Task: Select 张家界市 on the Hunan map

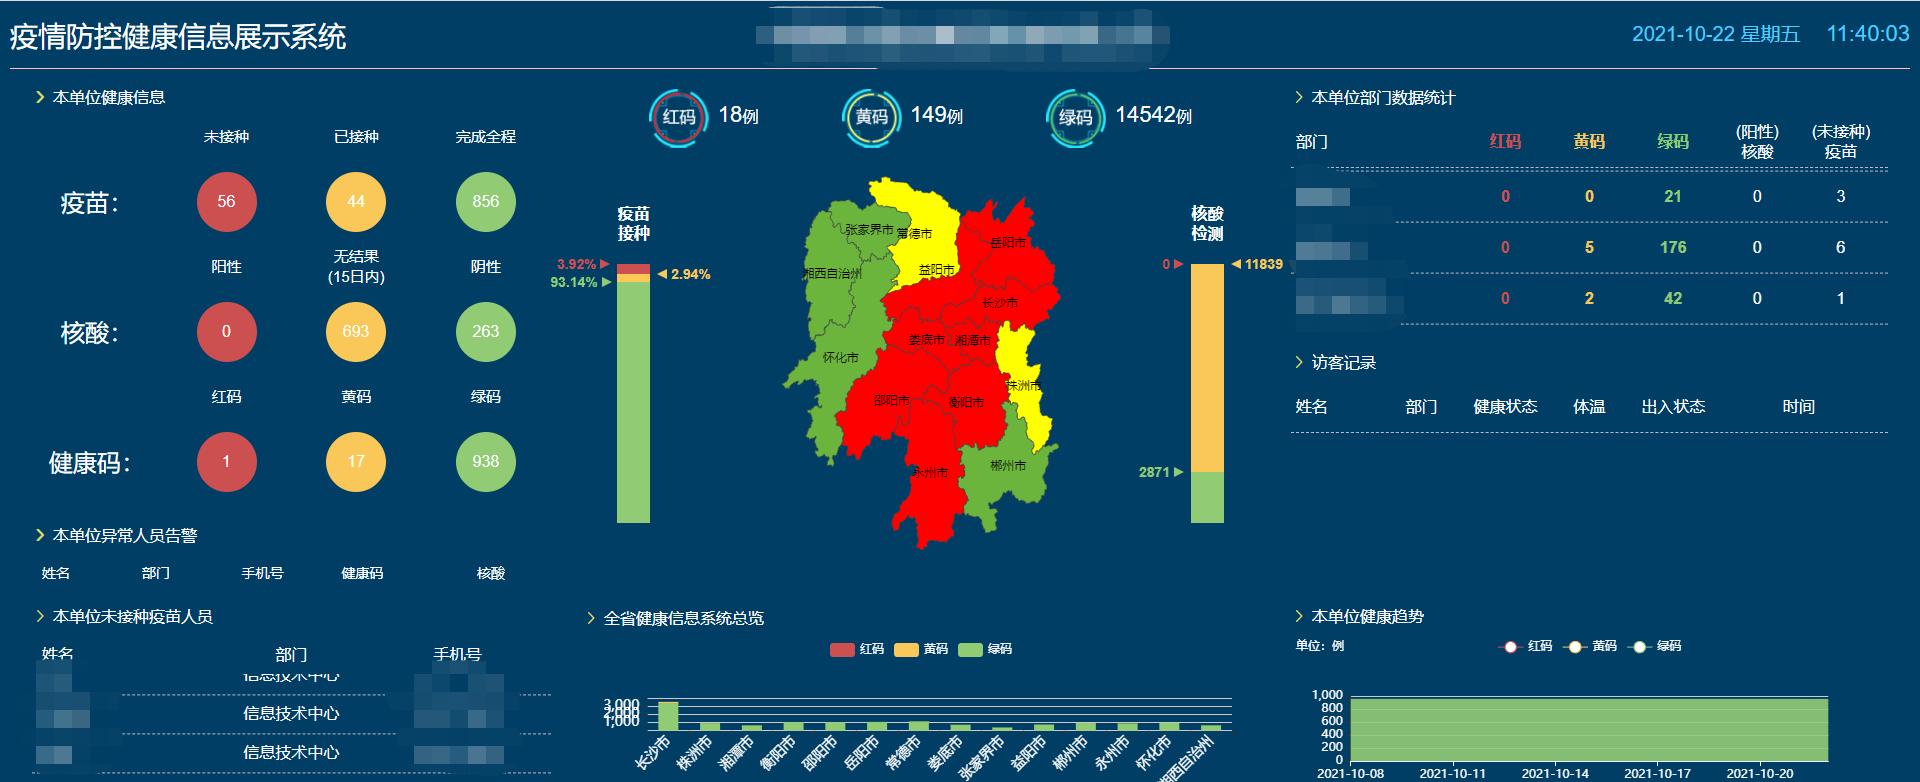Action: click(x=869, y=229)
